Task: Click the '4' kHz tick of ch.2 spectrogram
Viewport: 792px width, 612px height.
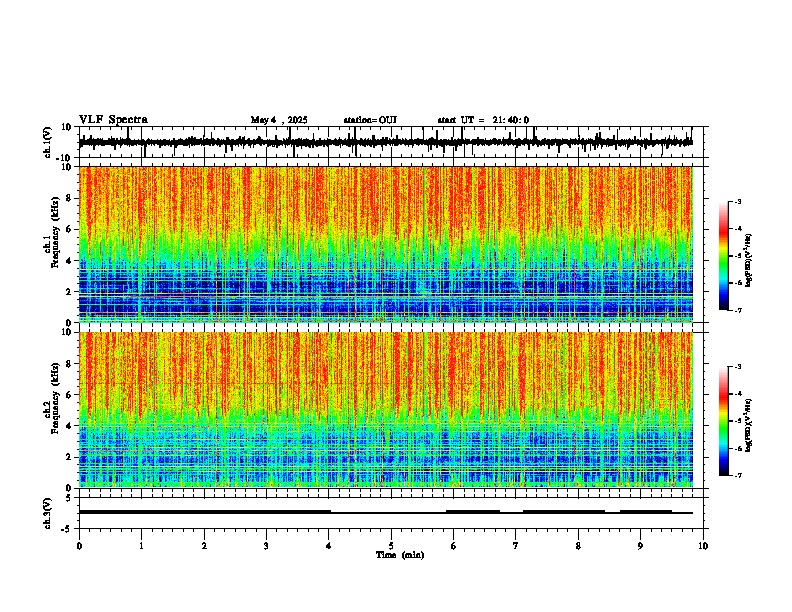Action: [x=69, y=426]
